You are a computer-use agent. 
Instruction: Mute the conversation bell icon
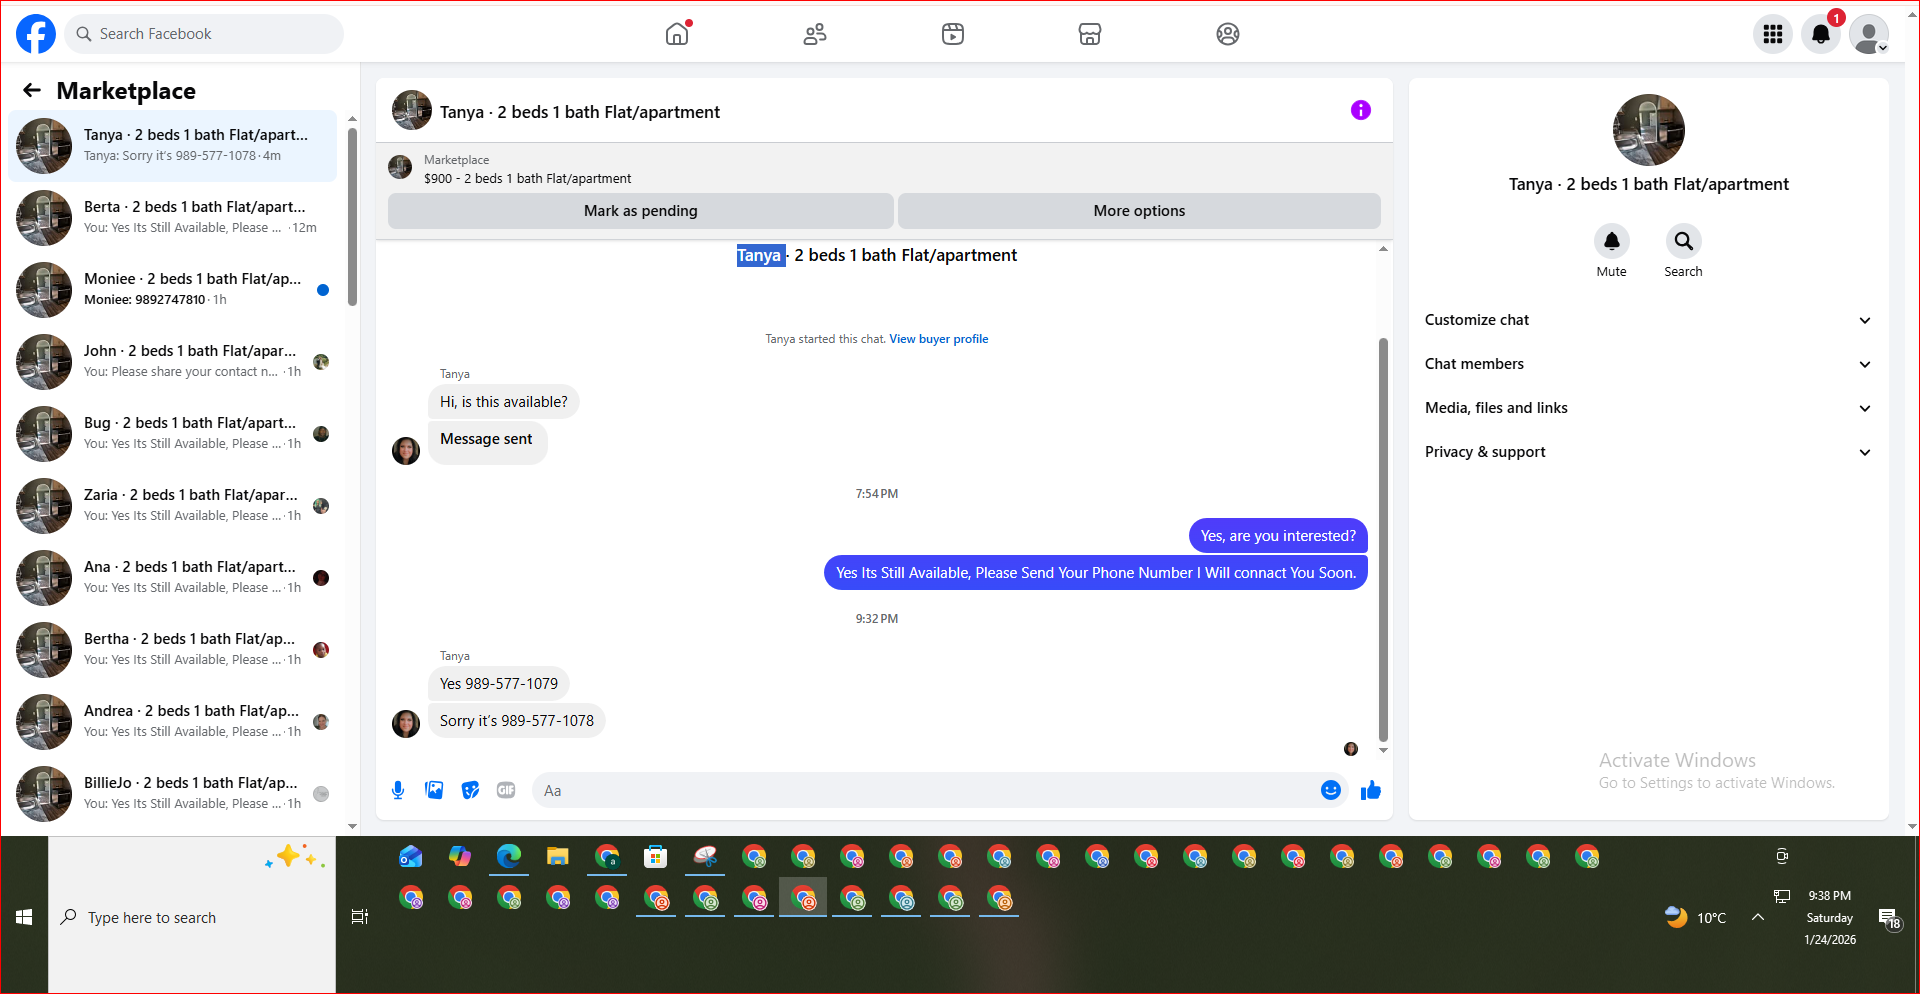click(x=1612, y=241)
